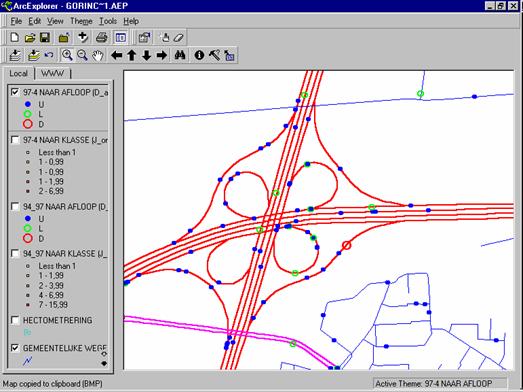
Task: Click the large red D circle on the map
Action: (x=346, y=246)
